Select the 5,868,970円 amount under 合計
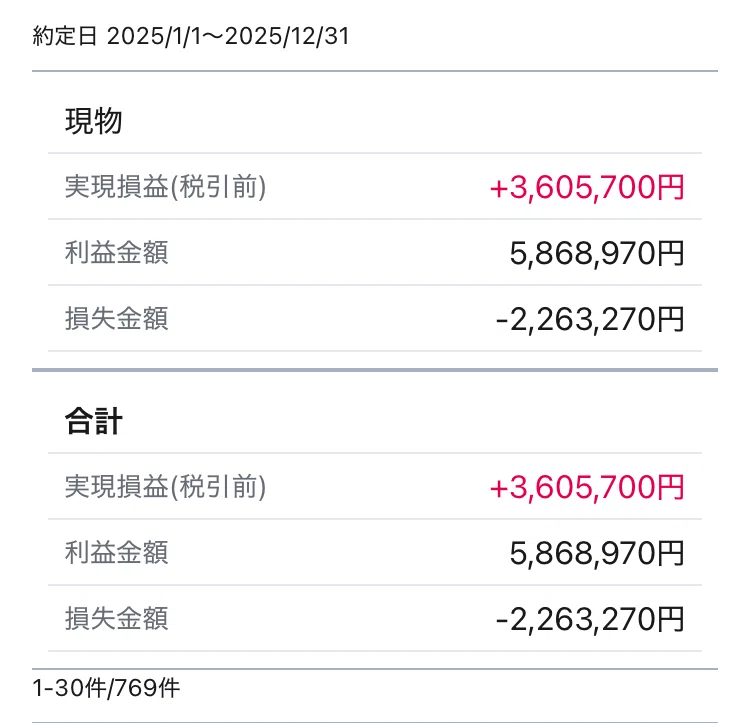The width and height of the screenshot is (750, 723). pos(597,553)
